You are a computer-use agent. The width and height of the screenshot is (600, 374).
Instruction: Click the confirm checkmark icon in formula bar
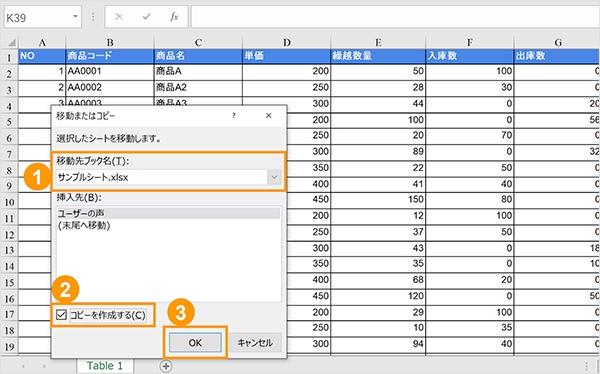click(x=146, y=17)
